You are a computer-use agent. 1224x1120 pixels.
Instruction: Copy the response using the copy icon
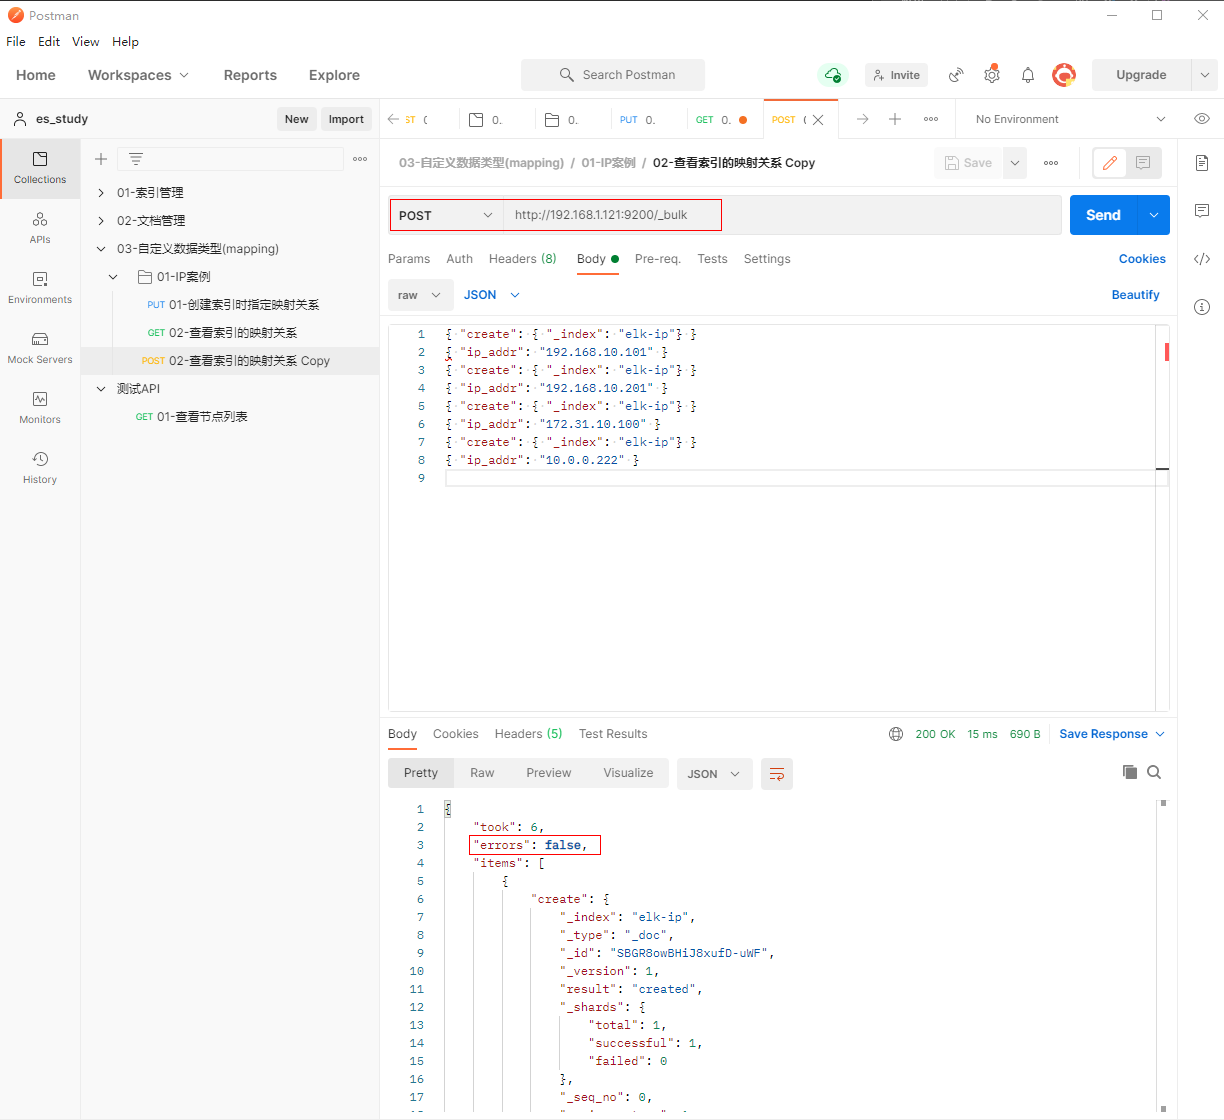(1129, 772)
